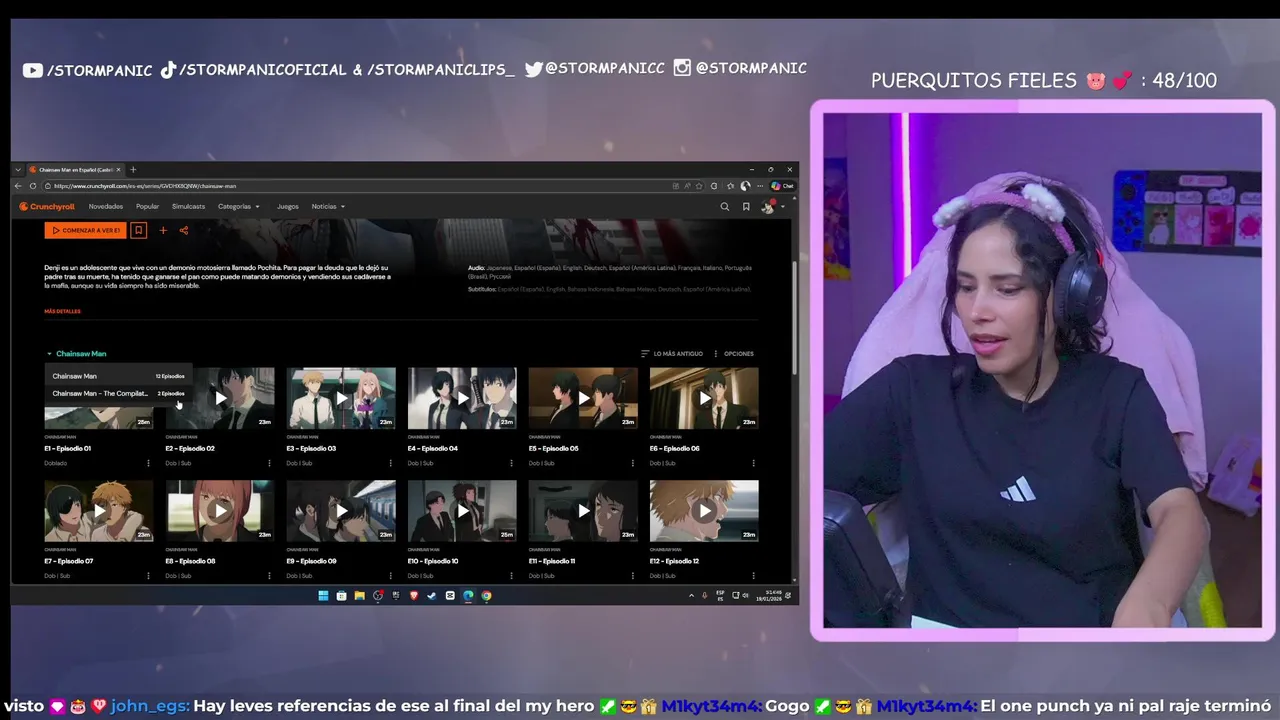
Task: Expand the Noticias dropdown
Action: coord(328,207)
